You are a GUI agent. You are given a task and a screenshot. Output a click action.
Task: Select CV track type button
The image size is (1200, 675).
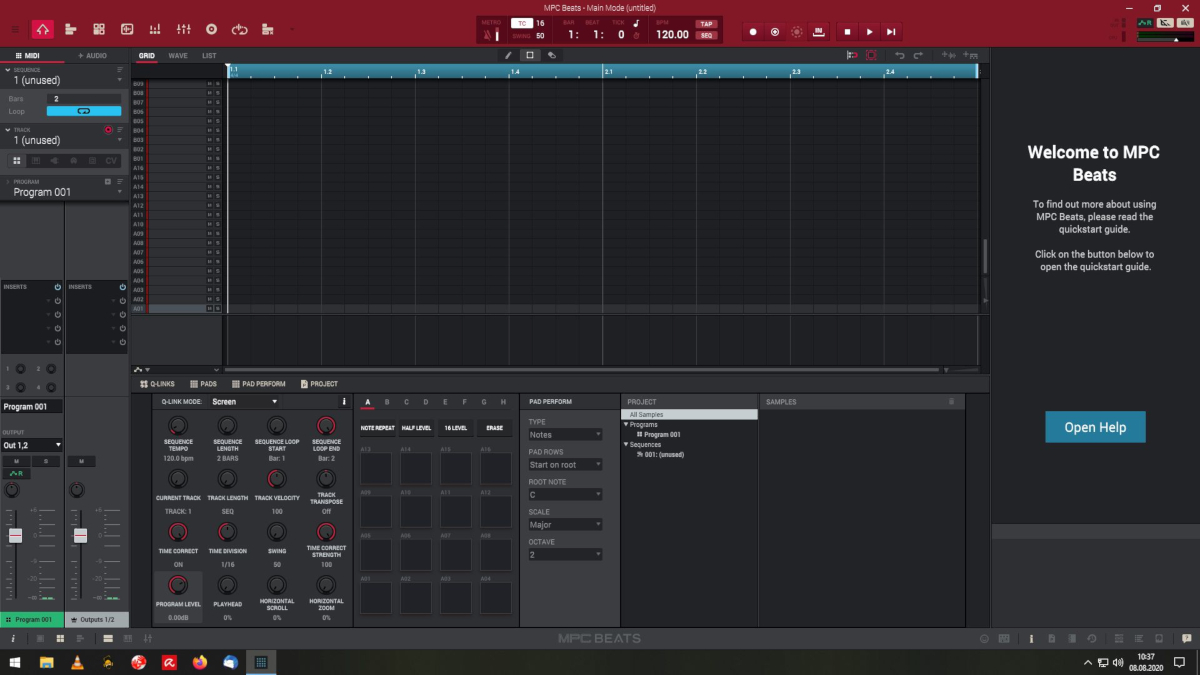[x=111, y=160]
